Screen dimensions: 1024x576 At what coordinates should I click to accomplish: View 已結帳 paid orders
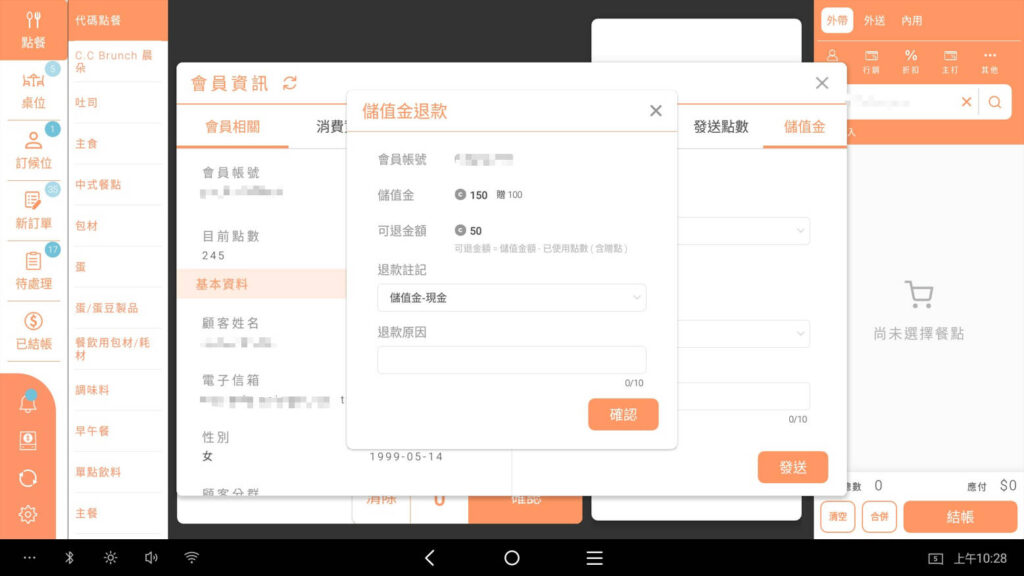pos(33,330)
